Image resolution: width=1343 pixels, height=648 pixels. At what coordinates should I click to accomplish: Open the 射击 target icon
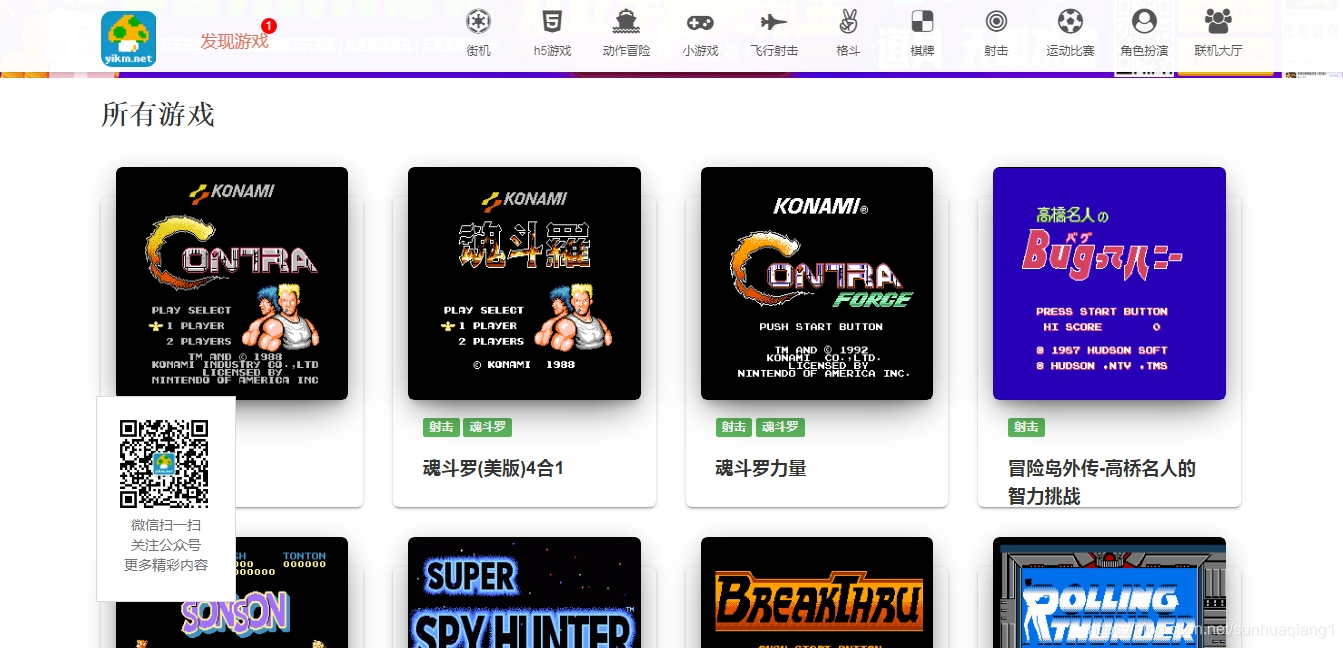(996, 21)
